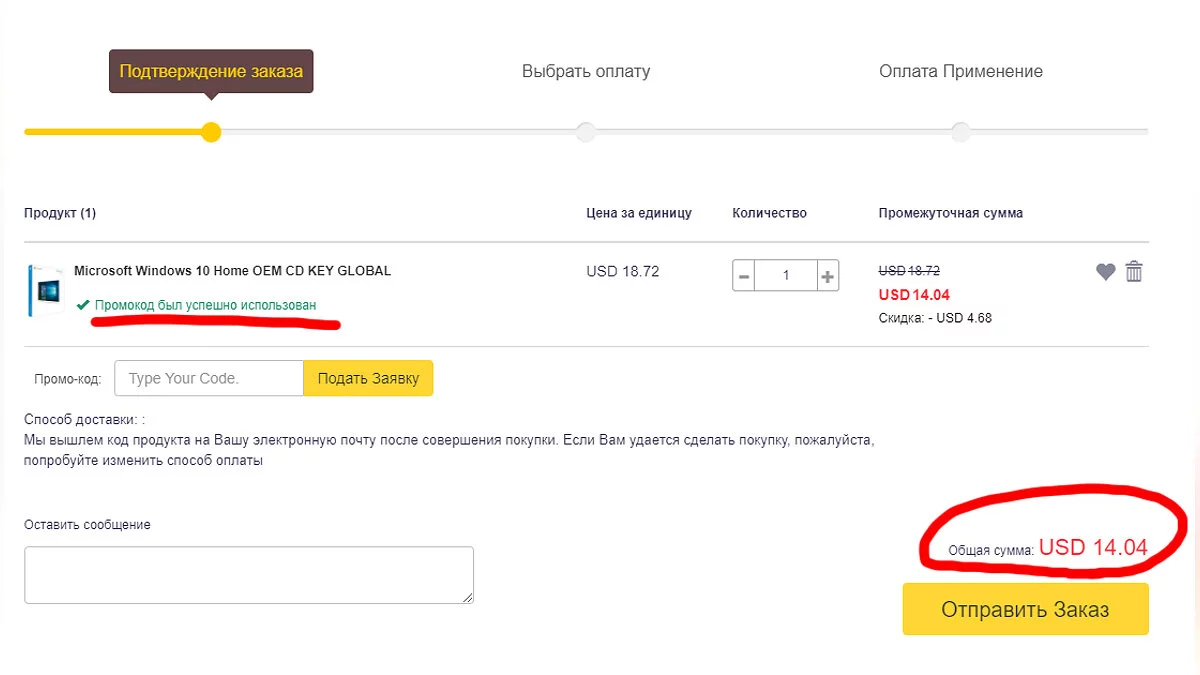Click the Продукт (1) column header
This screenshot has width=1200, height=675.
pyautogui.click(x=60, y=213)
